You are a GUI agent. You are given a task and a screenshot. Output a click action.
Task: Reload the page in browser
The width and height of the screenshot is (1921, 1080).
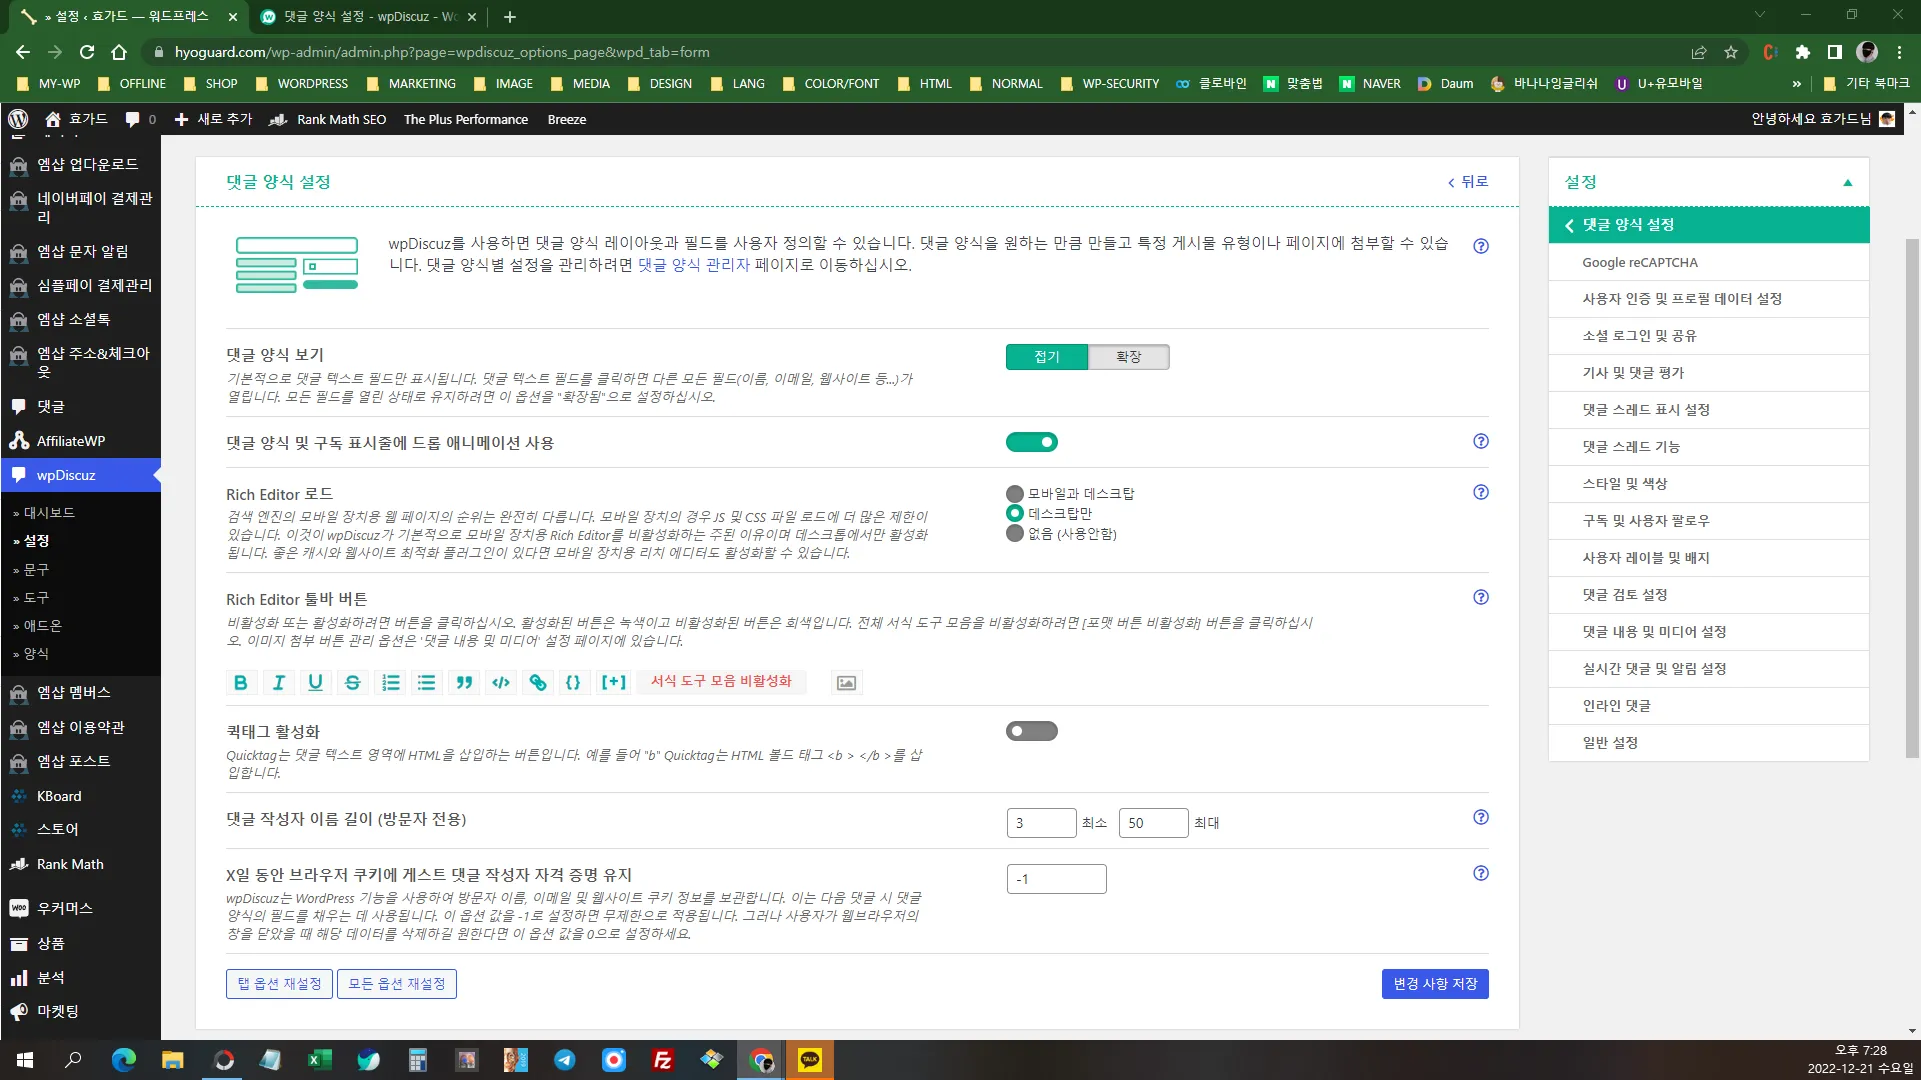tap(87, 52)
